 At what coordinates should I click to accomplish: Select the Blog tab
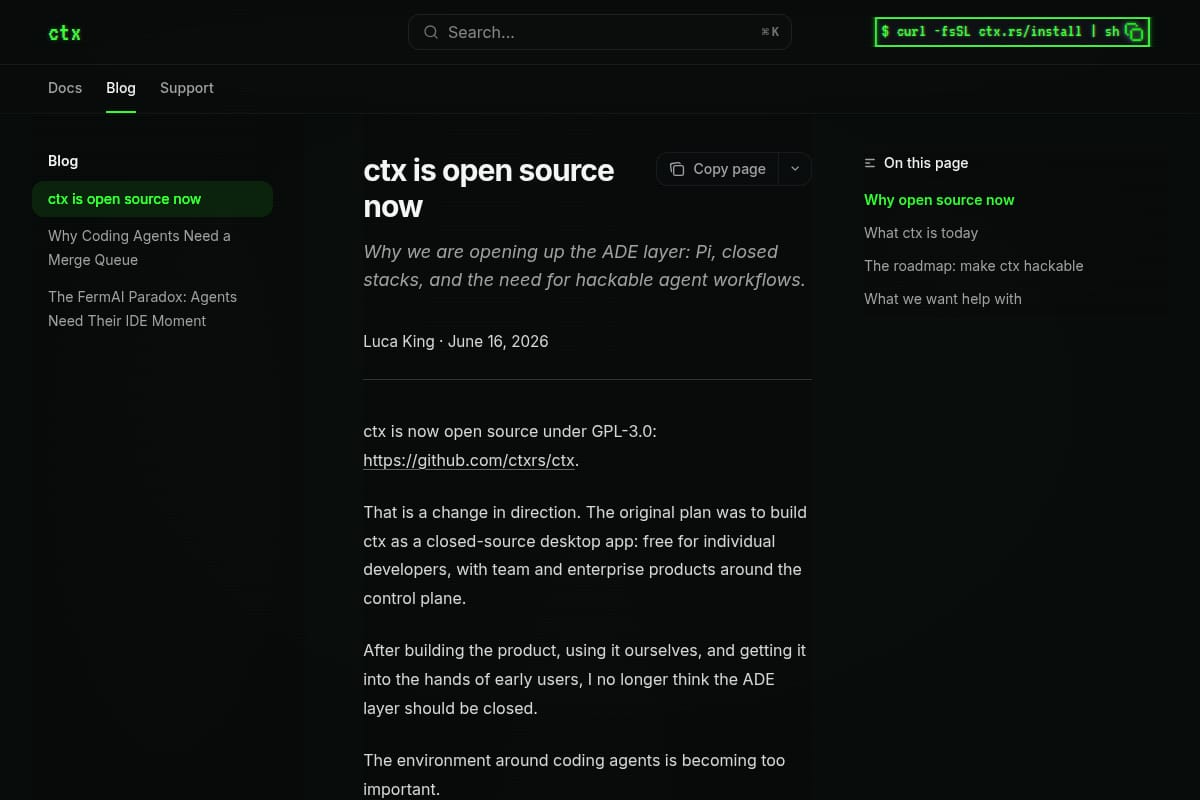click(x=121, y=88)
